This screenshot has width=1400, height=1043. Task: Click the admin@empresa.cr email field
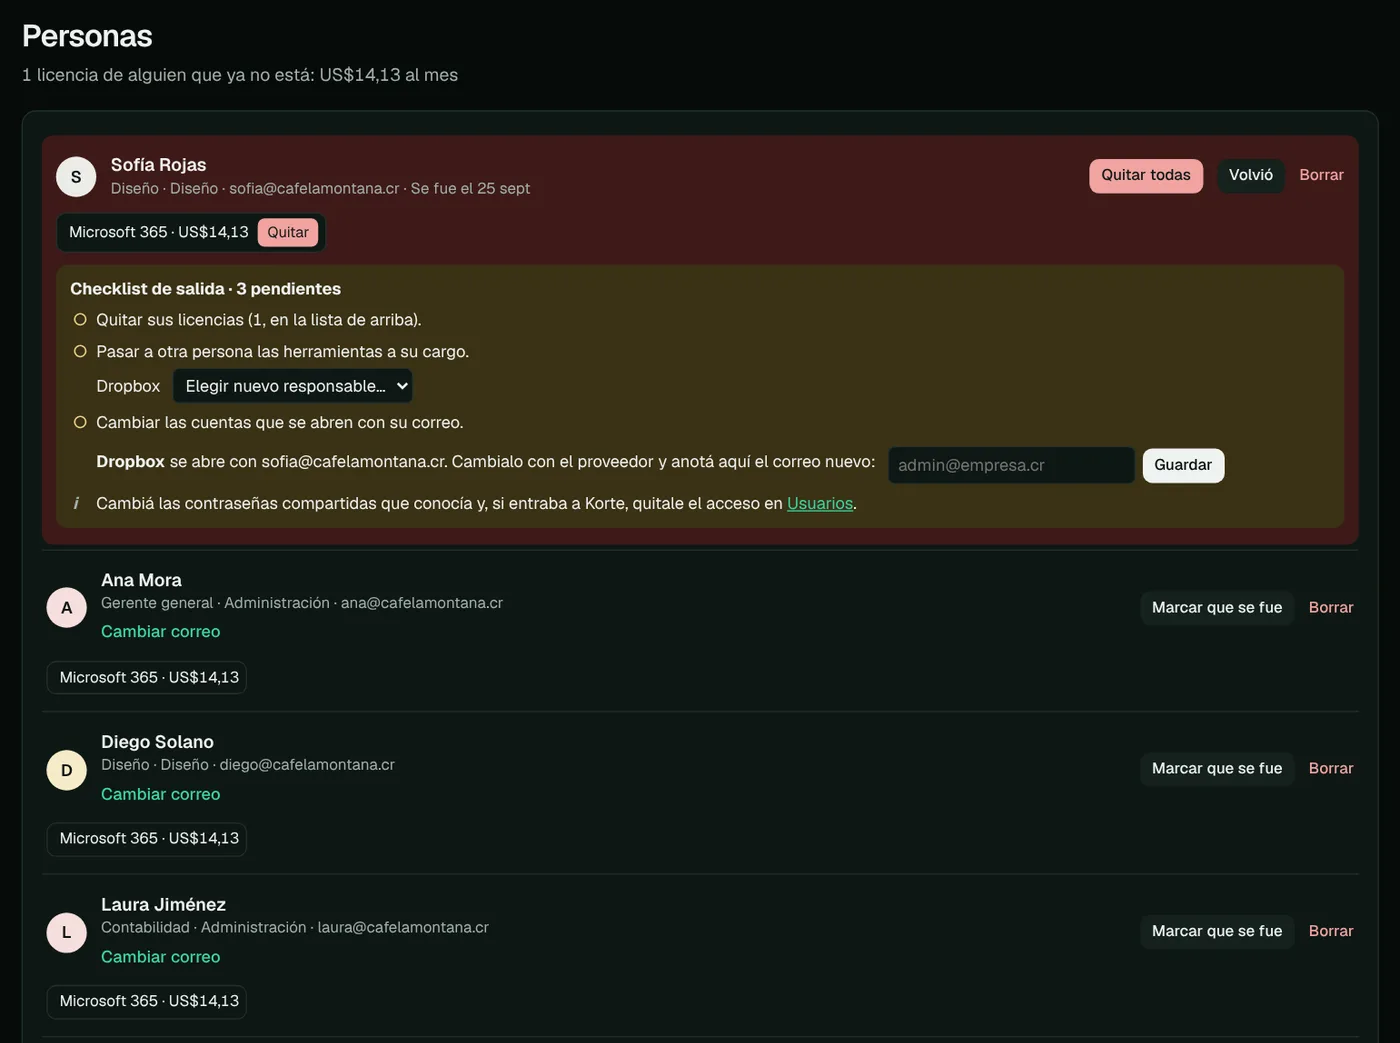coord(1011,465)
